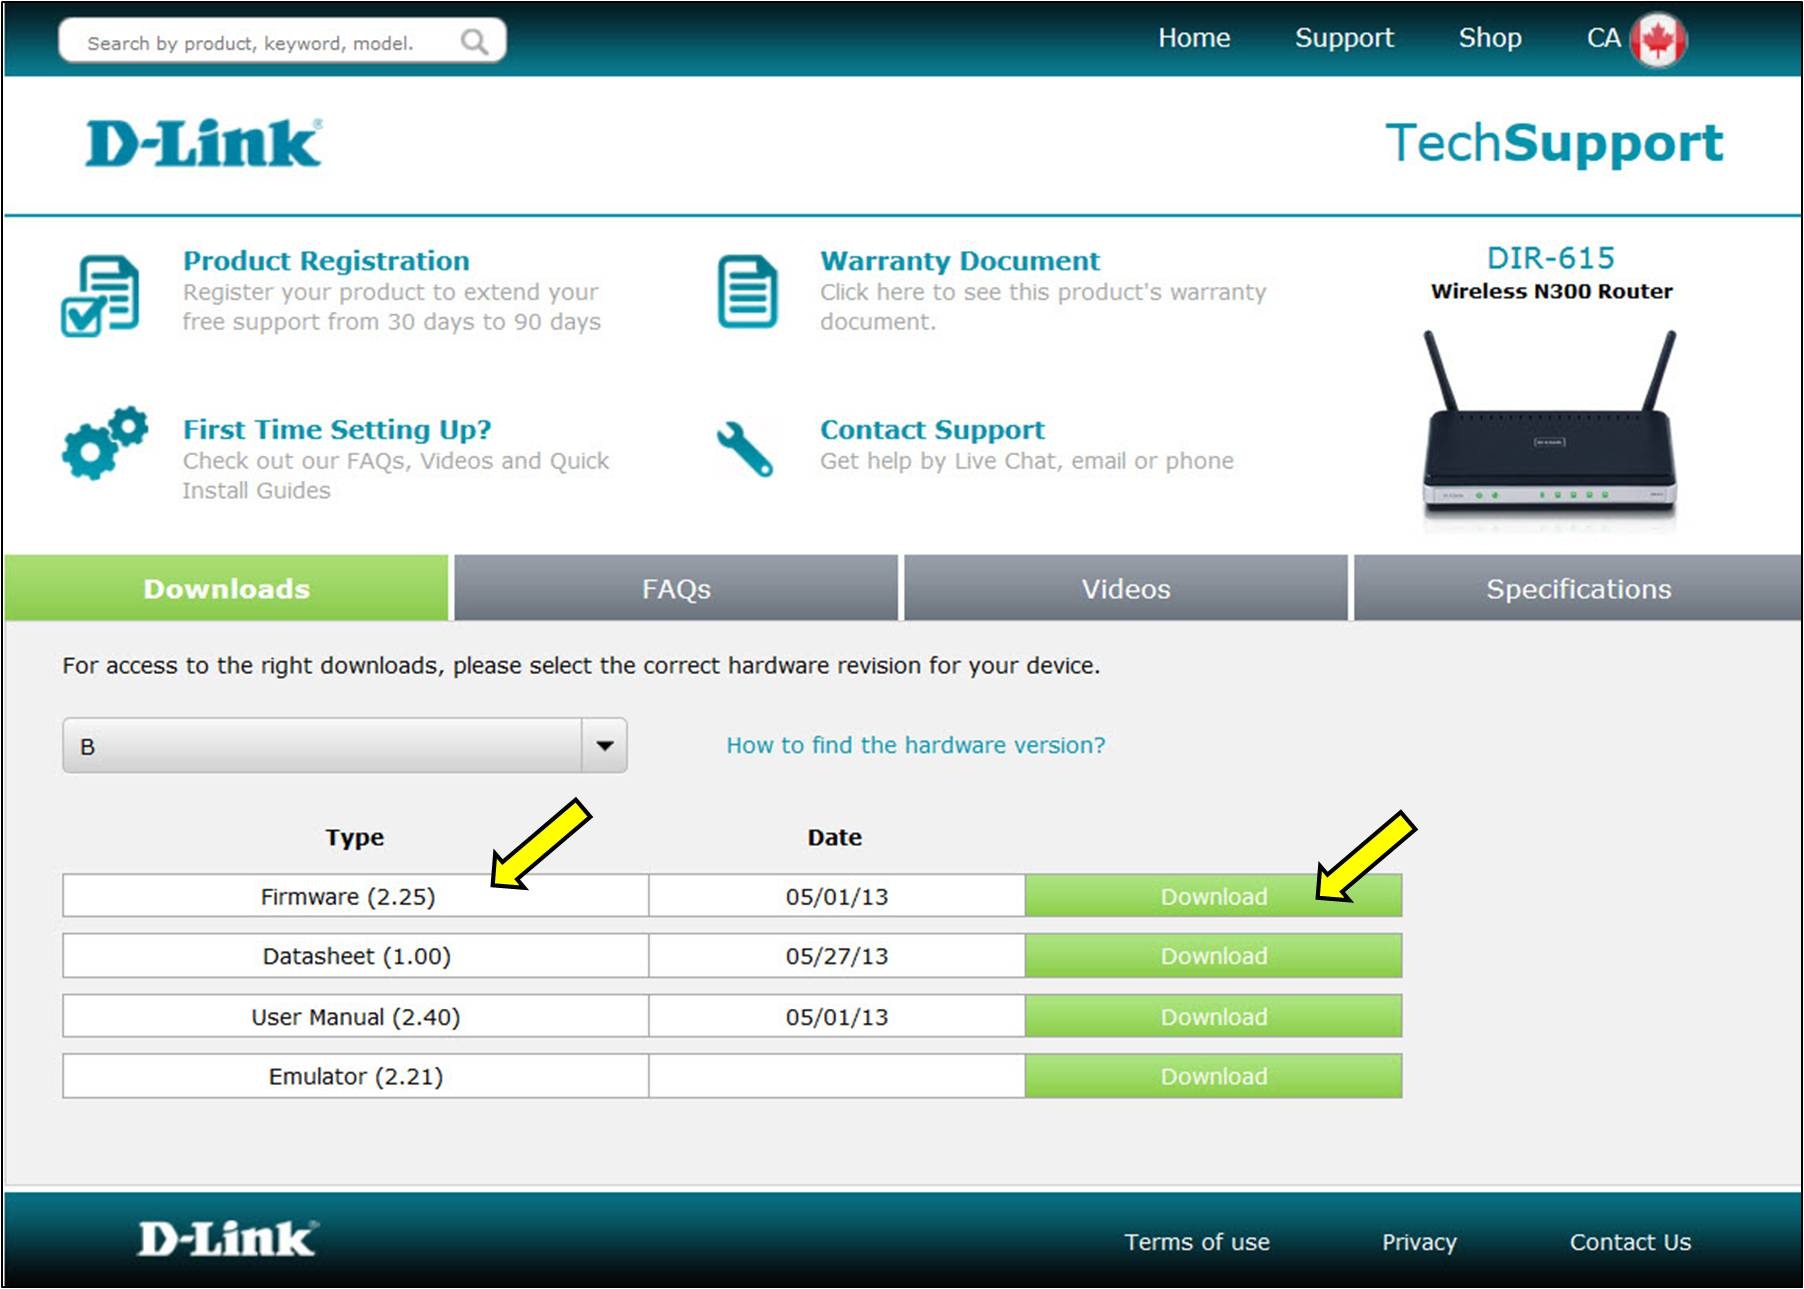Open First Time Setting Up link
Image resolution: width=1804 pixels, height=1289 pixels.
click(337, 430)
